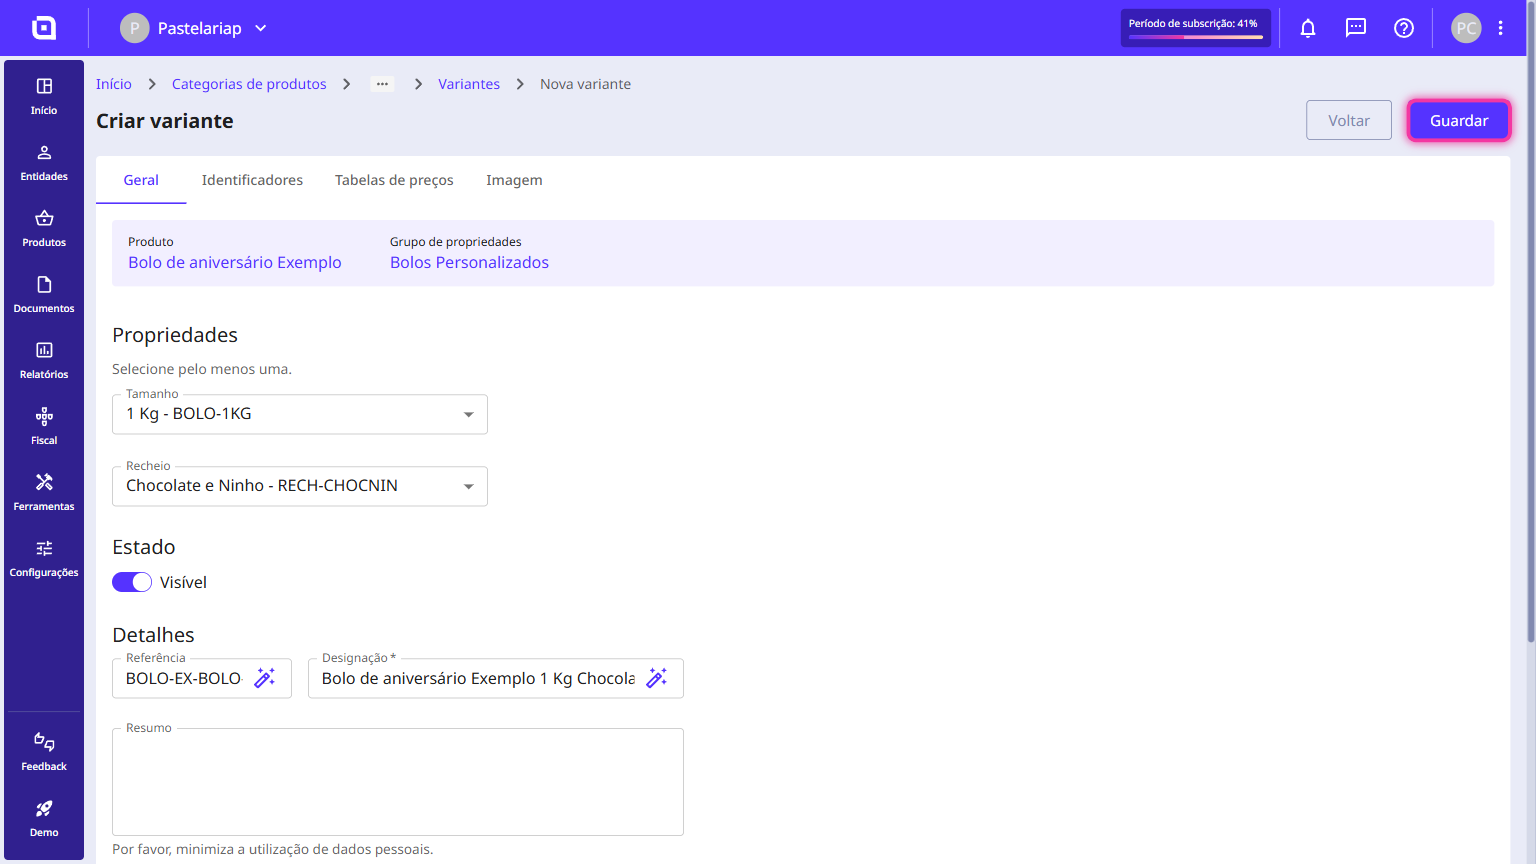This screenshot has width=1536, height=864.
Task: Click the subscription period progress bar
Action: pos(1196,37)
